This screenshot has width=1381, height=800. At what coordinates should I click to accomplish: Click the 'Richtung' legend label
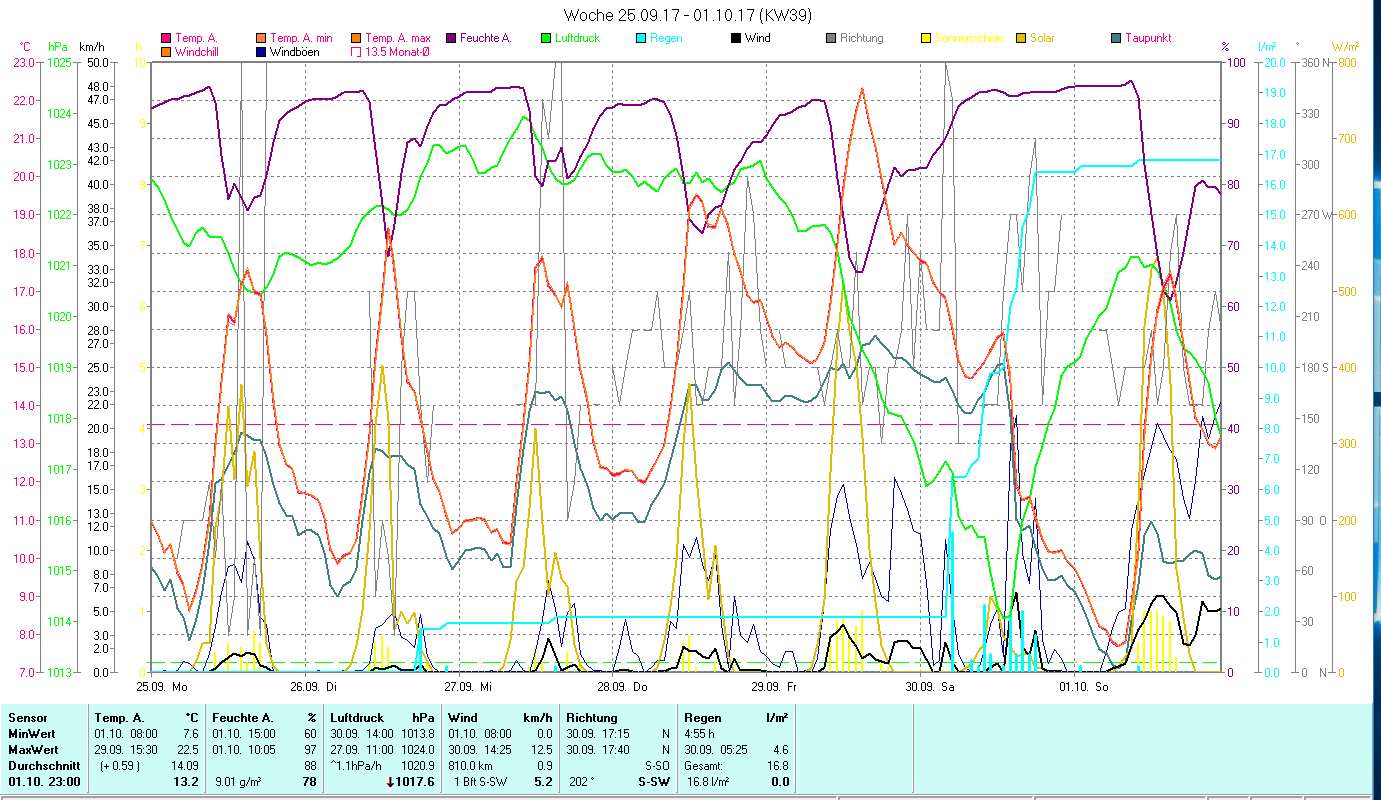coord(862,38)
